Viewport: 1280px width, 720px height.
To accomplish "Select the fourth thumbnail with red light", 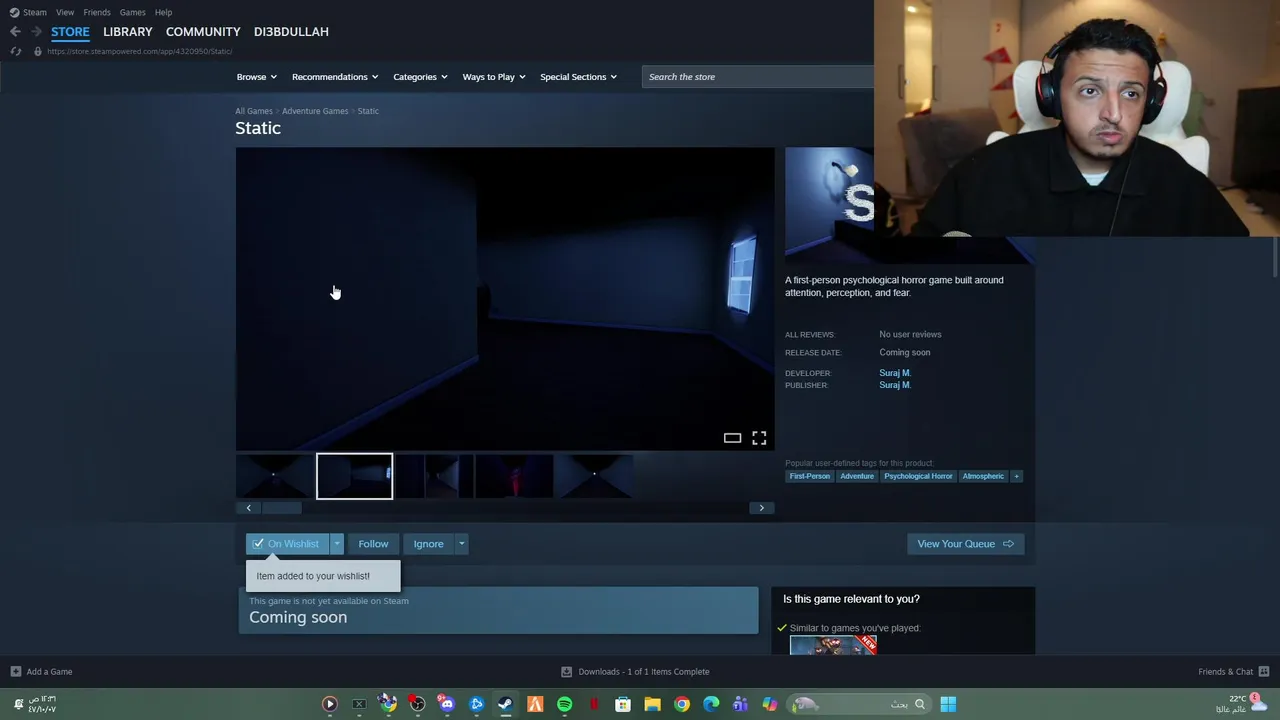I will (515, 476).
